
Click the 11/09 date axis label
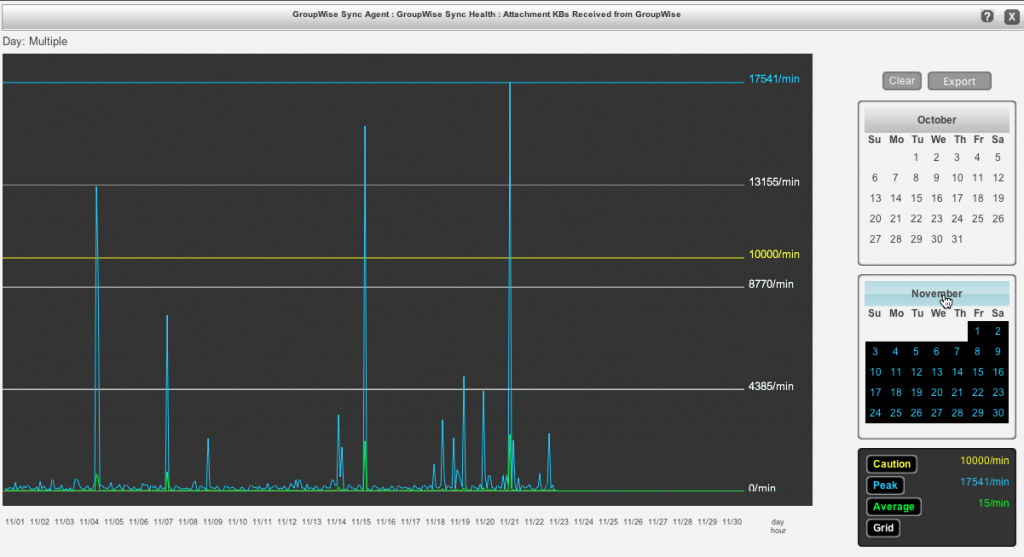tap(213, 522)
